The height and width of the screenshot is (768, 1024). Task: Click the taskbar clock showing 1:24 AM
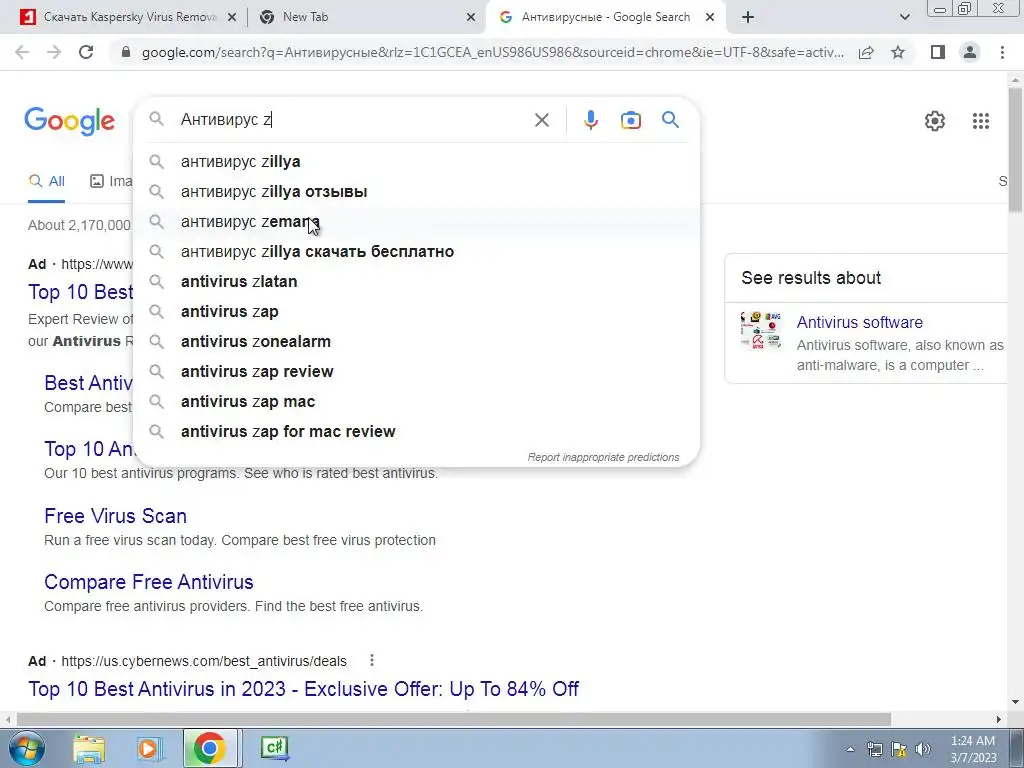click(973, 749)
